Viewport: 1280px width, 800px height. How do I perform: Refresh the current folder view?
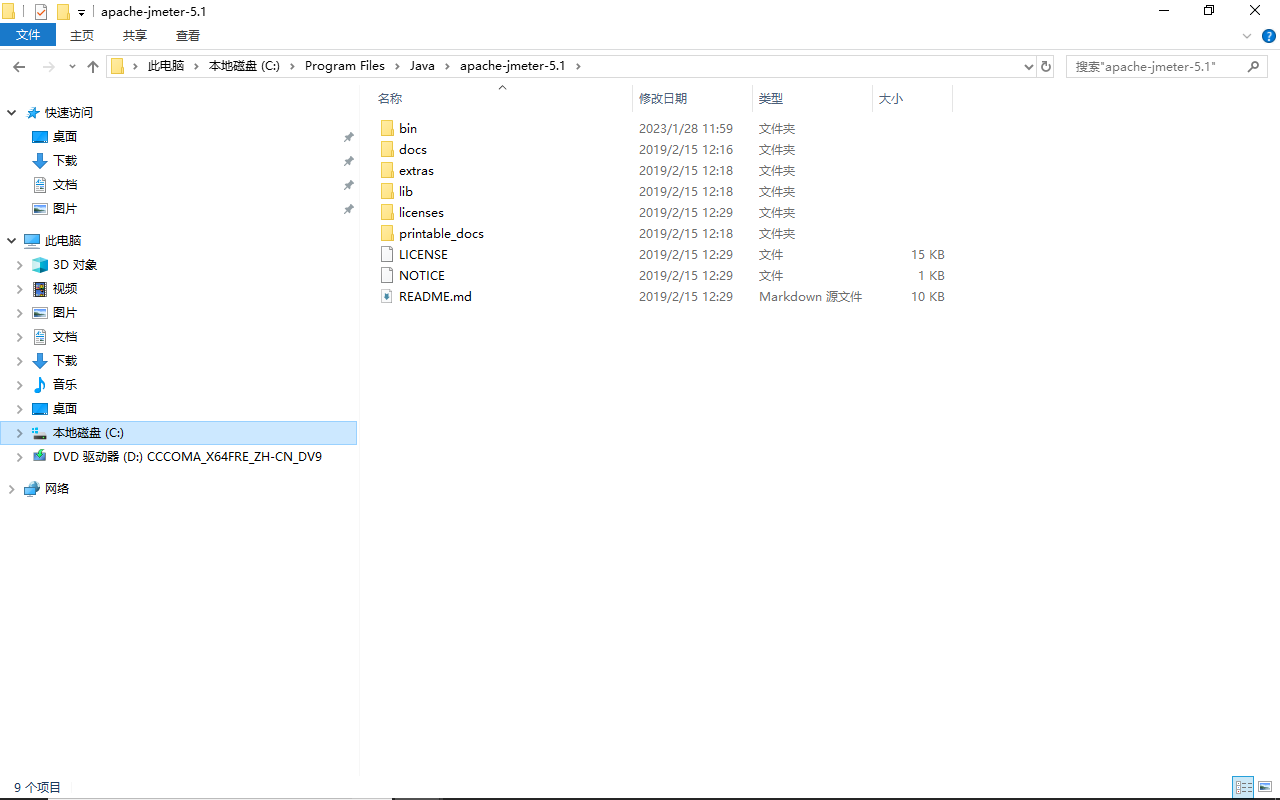pyautogui.click(x=1046, y=66)
